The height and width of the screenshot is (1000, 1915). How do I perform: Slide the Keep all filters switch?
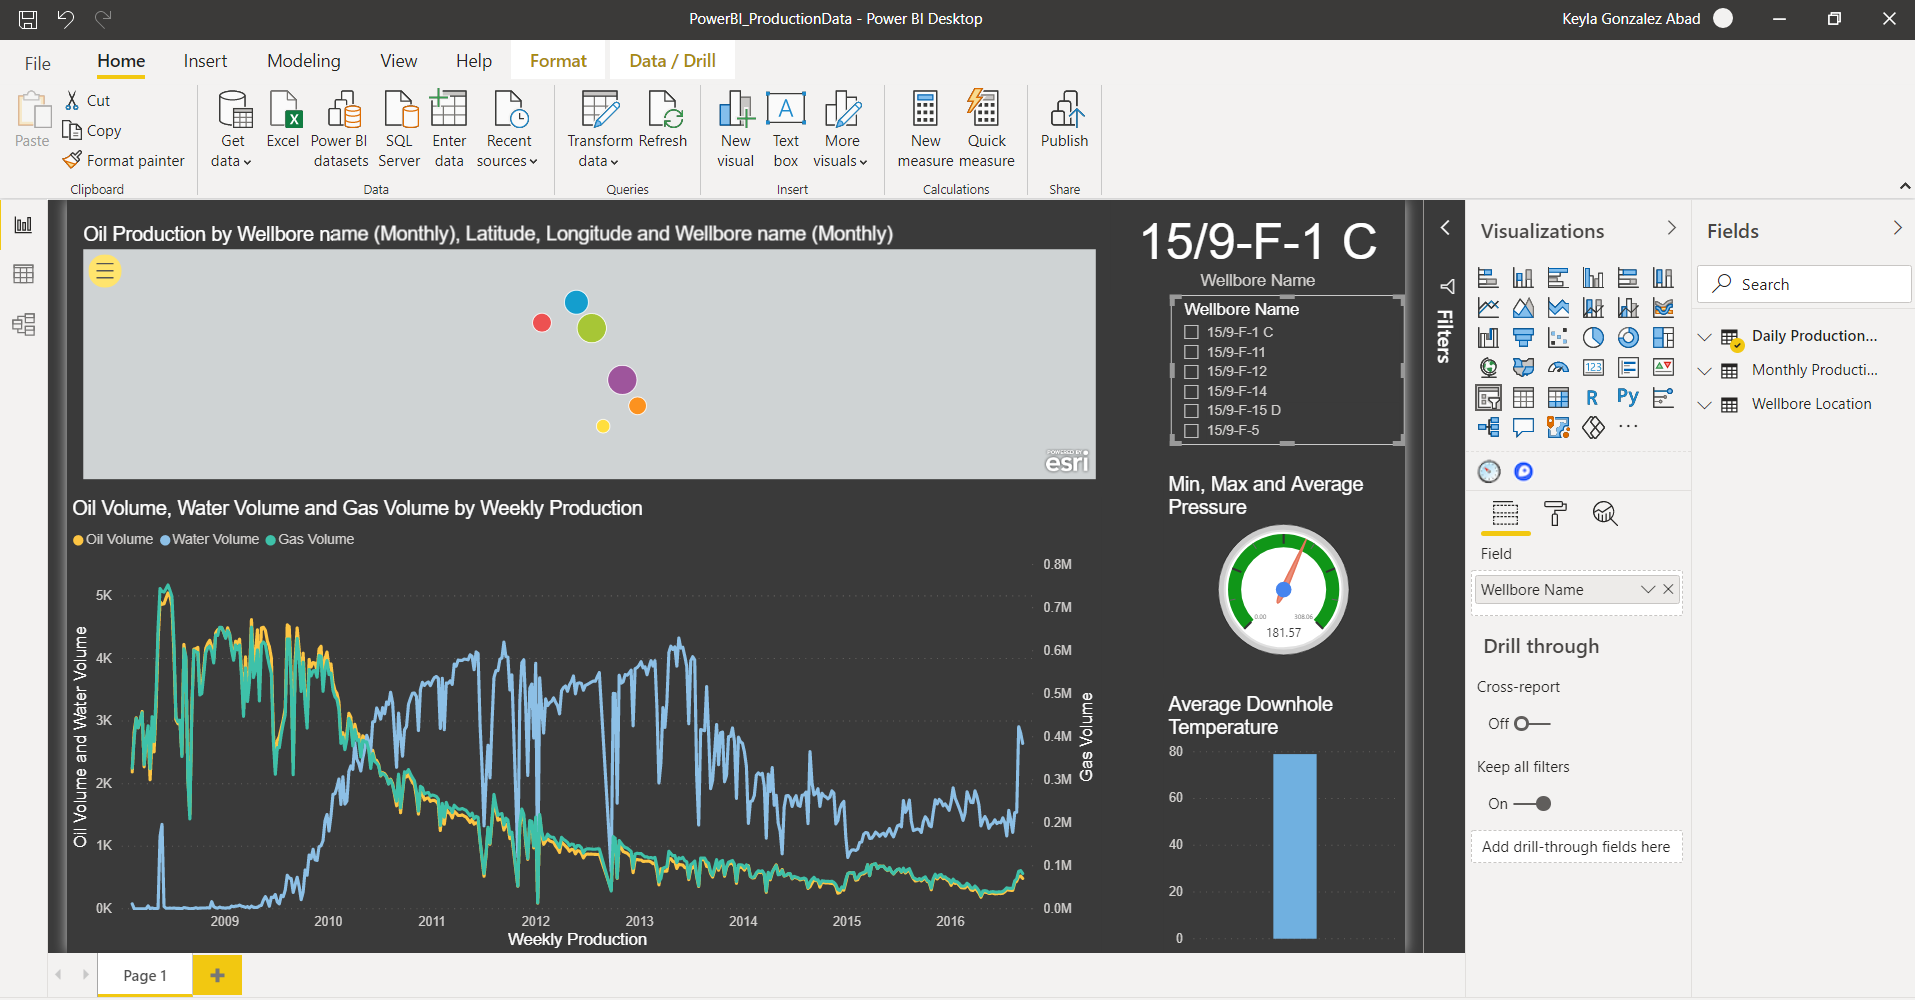[1540, 803]
